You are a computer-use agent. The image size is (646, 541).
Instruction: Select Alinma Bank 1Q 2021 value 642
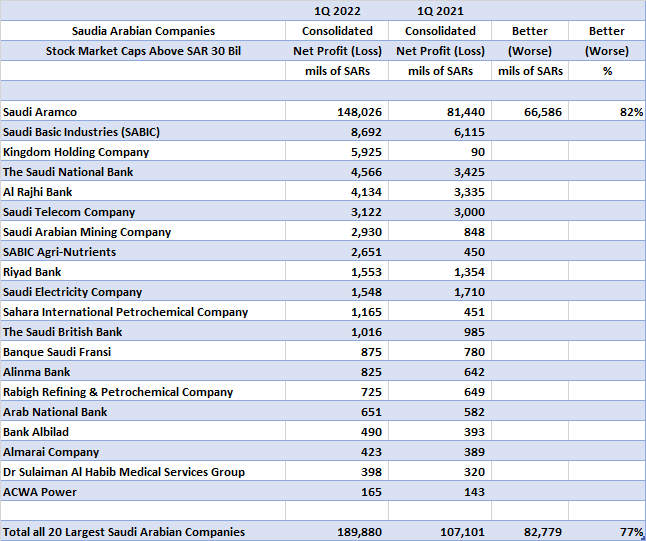click(440, 371)
